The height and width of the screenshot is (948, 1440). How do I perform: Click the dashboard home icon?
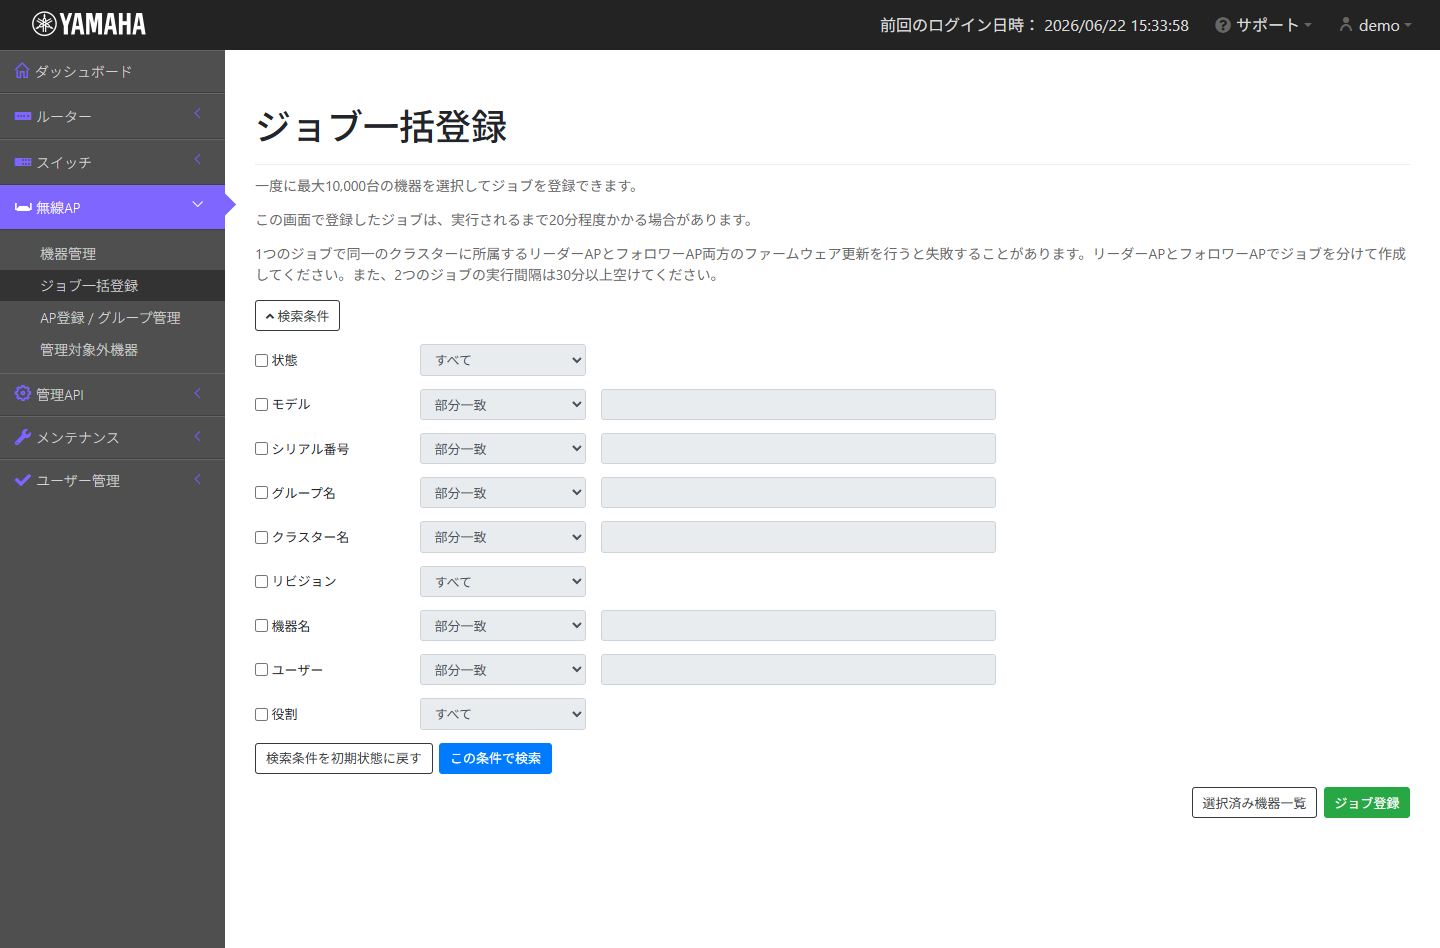click(x=22, y=71)
